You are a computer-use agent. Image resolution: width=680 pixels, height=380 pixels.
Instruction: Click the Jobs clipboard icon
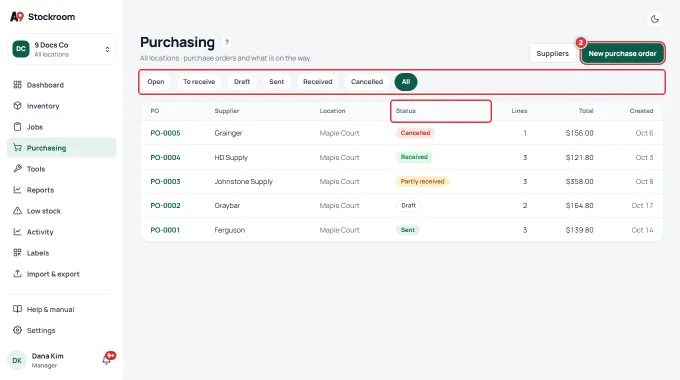point(17,127)
